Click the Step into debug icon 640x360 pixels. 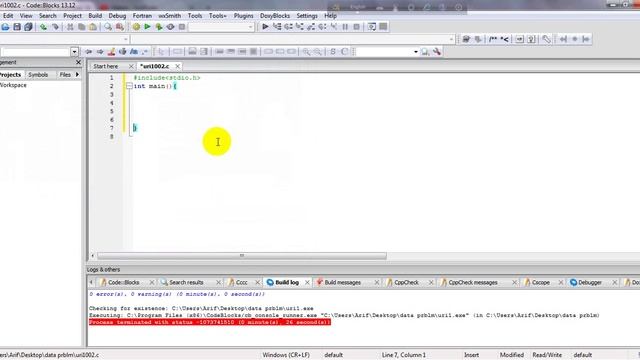300,27
